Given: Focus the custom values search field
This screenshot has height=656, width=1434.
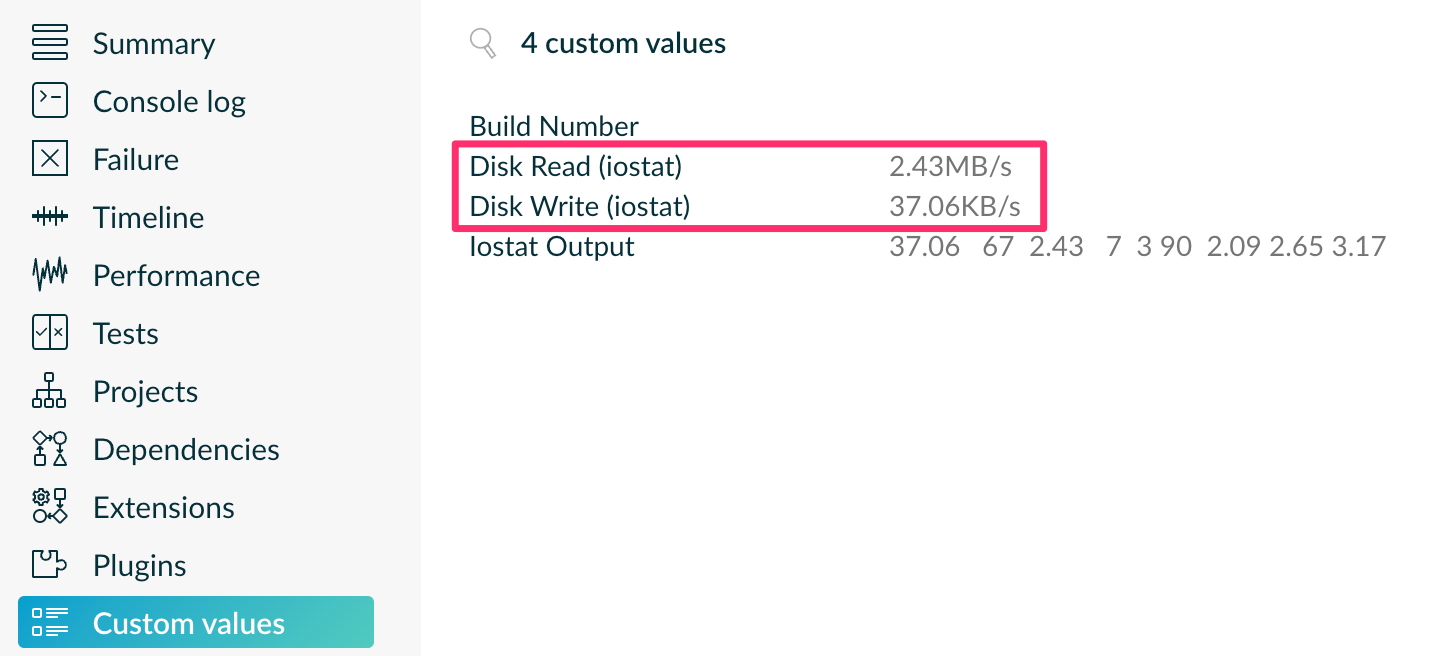Looking at the screenshot, I should 623,44.
